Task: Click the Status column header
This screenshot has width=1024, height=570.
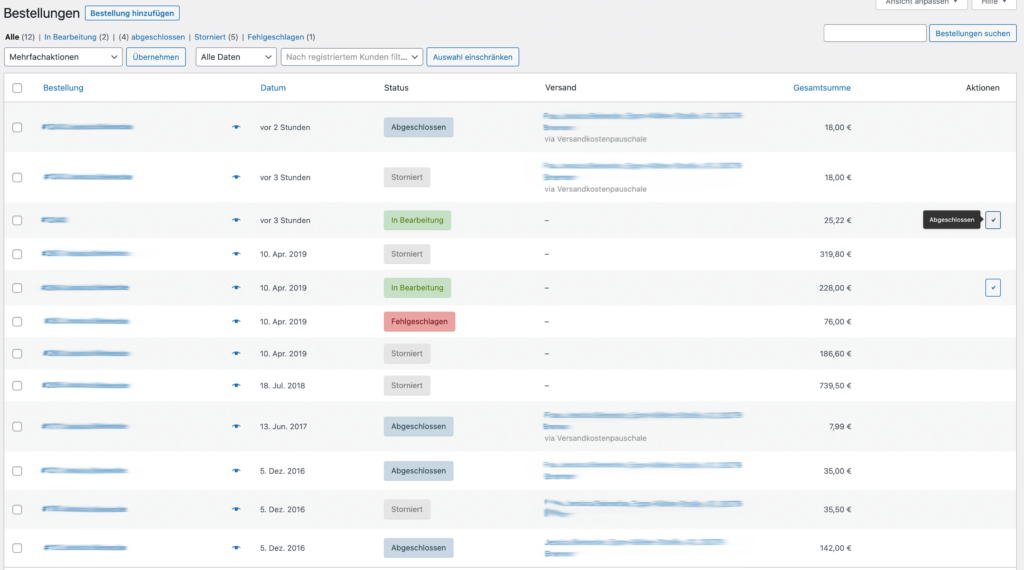Action: tap(396, 87)
